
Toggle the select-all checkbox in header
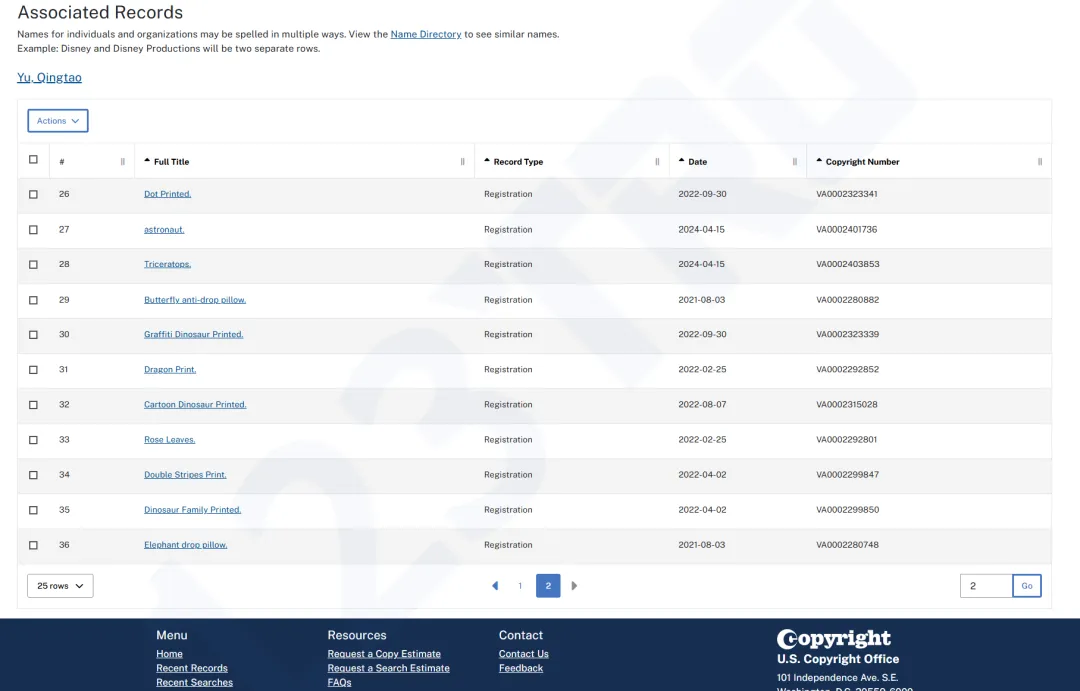33,160
